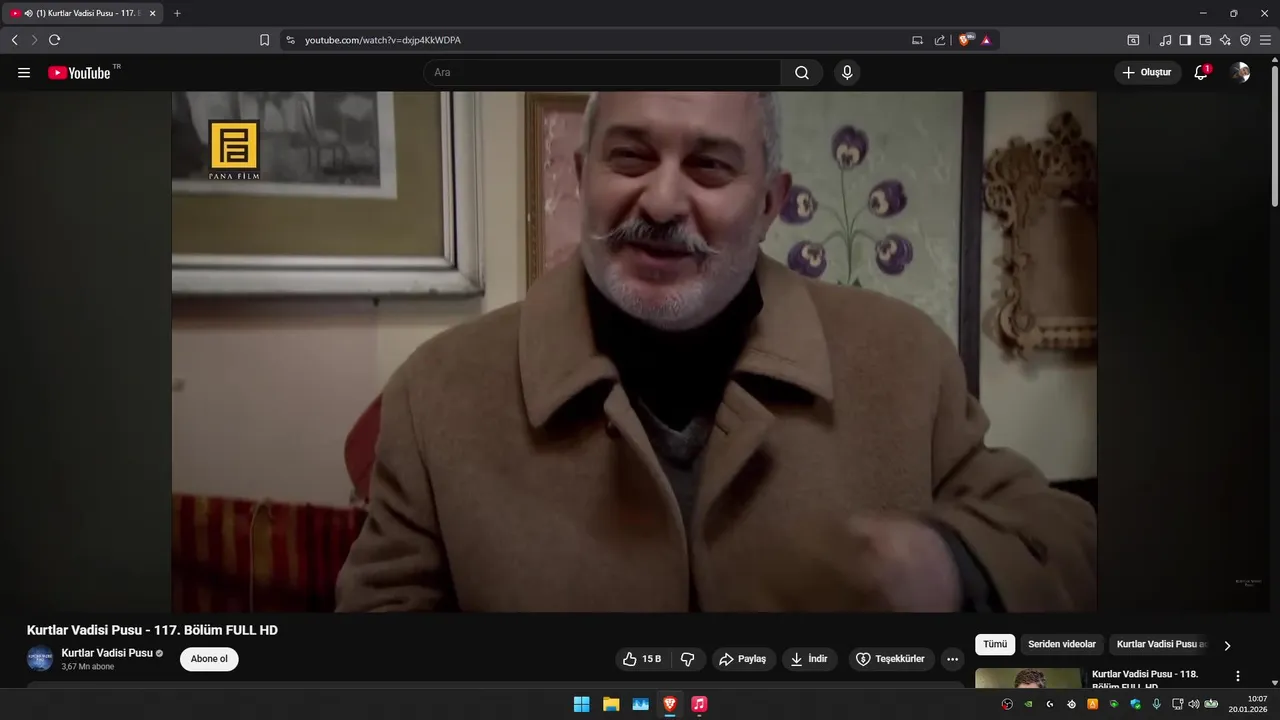Click the İndir download button
1280x720 pixels.
(809, 659)
